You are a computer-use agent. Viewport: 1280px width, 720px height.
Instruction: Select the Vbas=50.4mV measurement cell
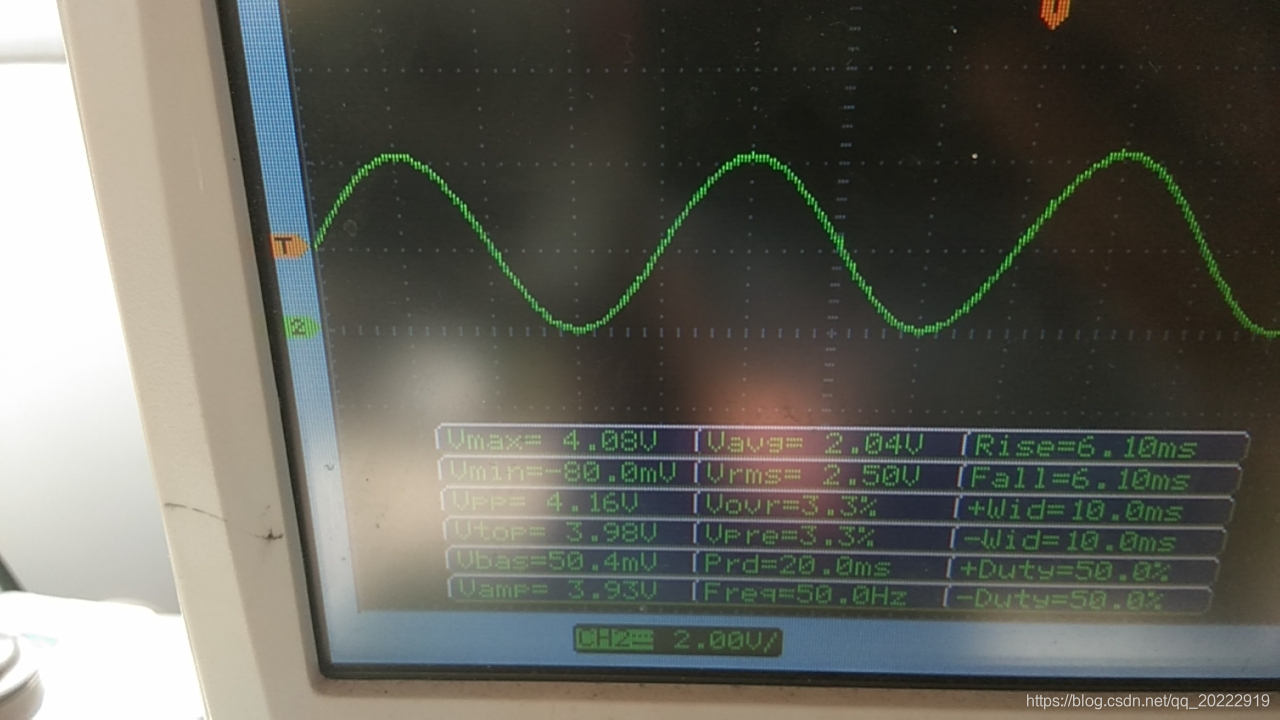[x=569, y=561]
